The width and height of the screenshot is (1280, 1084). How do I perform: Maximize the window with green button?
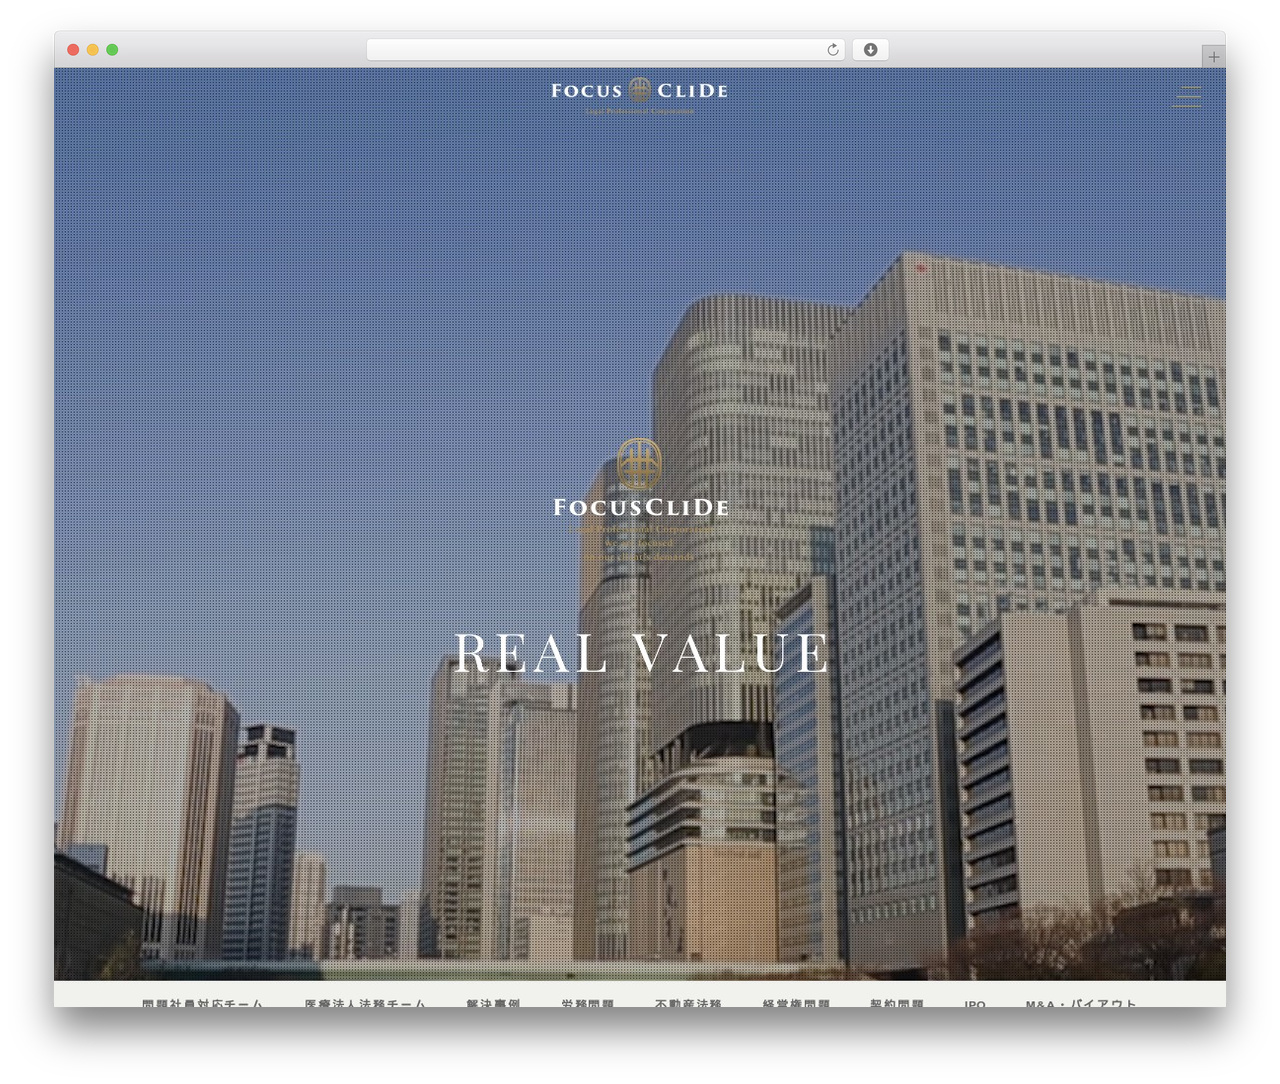(x=112, y=50)
